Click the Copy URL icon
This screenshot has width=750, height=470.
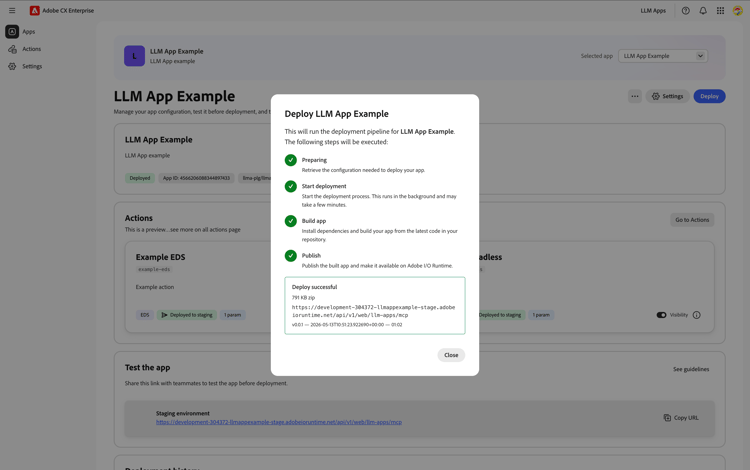point(667,418)
